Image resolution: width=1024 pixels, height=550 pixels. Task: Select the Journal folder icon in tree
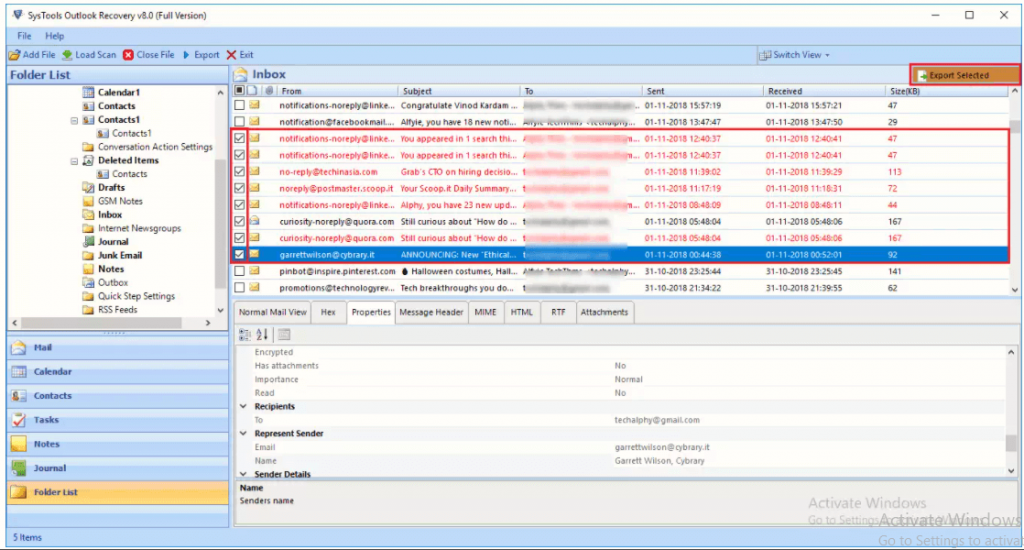pyautogui.click(x=88, y=242)
